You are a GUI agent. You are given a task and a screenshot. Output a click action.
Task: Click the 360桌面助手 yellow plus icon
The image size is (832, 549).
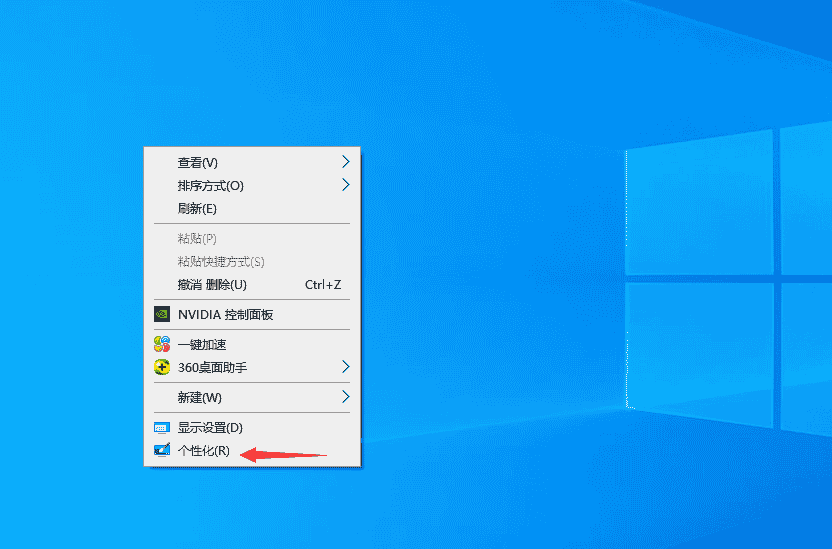point(161,367)
